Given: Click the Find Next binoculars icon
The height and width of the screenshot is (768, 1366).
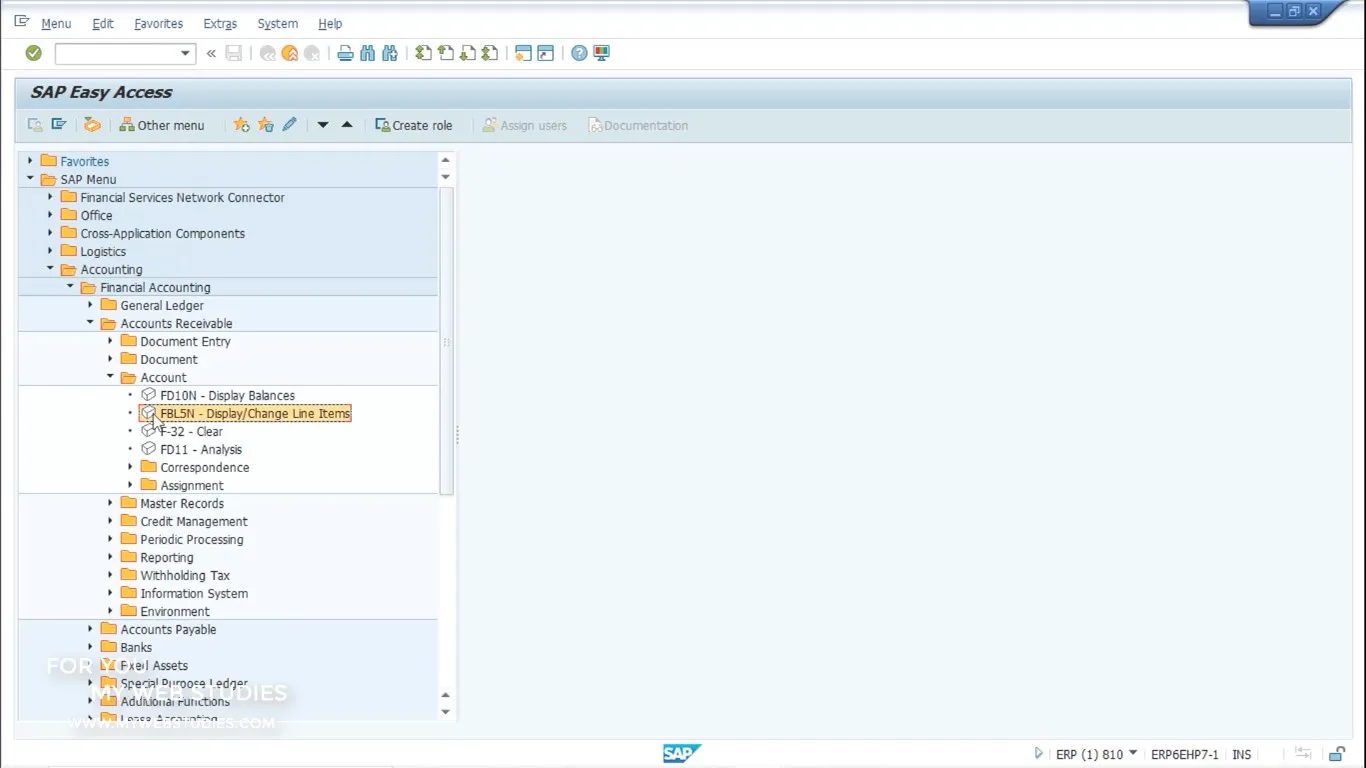Looking at the screenshot, I should (390, 53).
